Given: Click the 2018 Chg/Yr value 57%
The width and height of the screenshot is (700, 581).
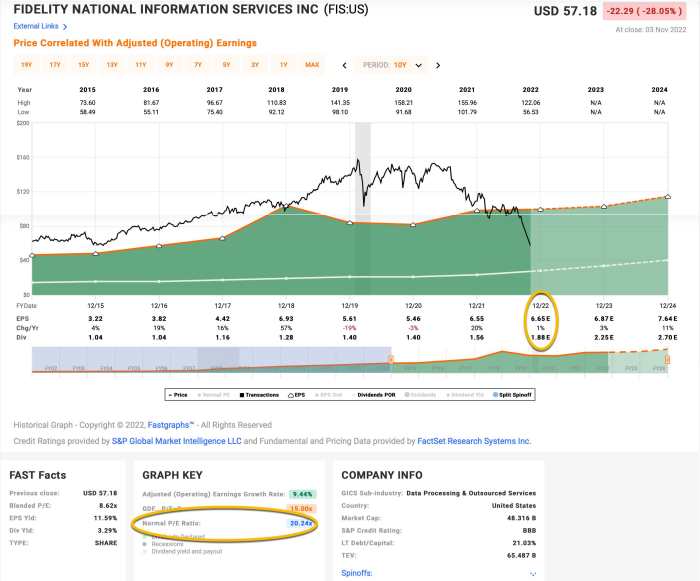Looking at the screenshot, I should [x=286, y=328].
